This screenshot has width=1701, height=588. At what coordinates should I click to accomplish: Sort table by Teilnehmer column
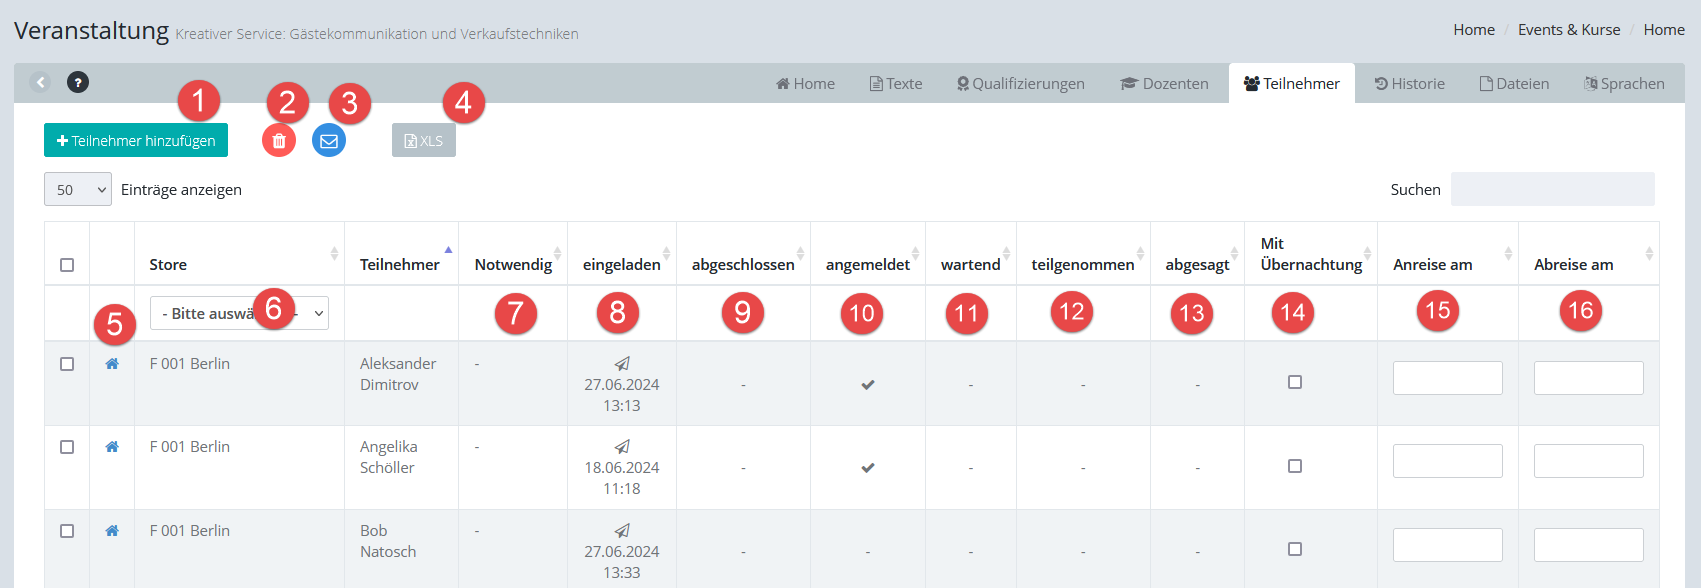[400, 264]
